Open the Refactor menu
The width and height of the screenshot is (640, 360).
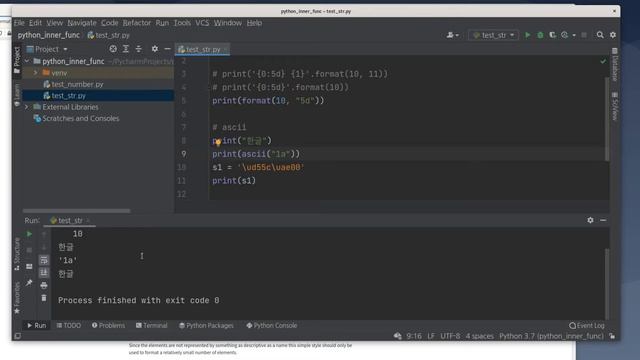coord(137,23)
